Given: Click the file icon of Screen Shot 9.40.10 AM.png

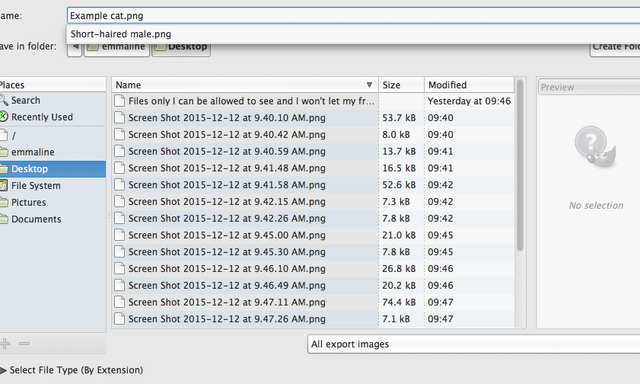Looking at the screenshot, I should (119, 118).
